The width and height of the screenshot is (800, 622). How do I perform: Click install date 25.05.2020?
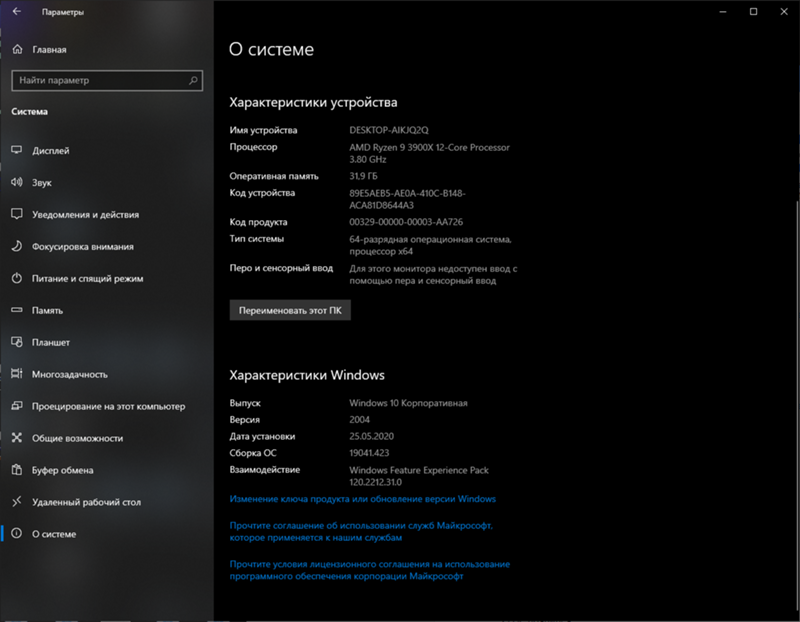(x=371, y=436)
